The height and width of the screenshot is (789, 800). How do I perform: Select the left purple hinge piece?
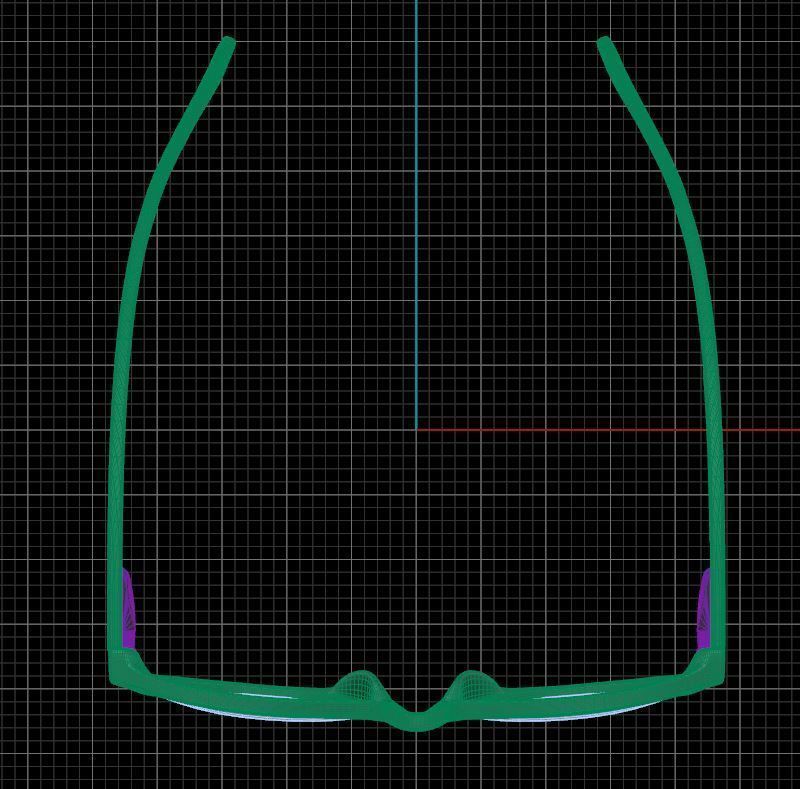click(129, 610)
